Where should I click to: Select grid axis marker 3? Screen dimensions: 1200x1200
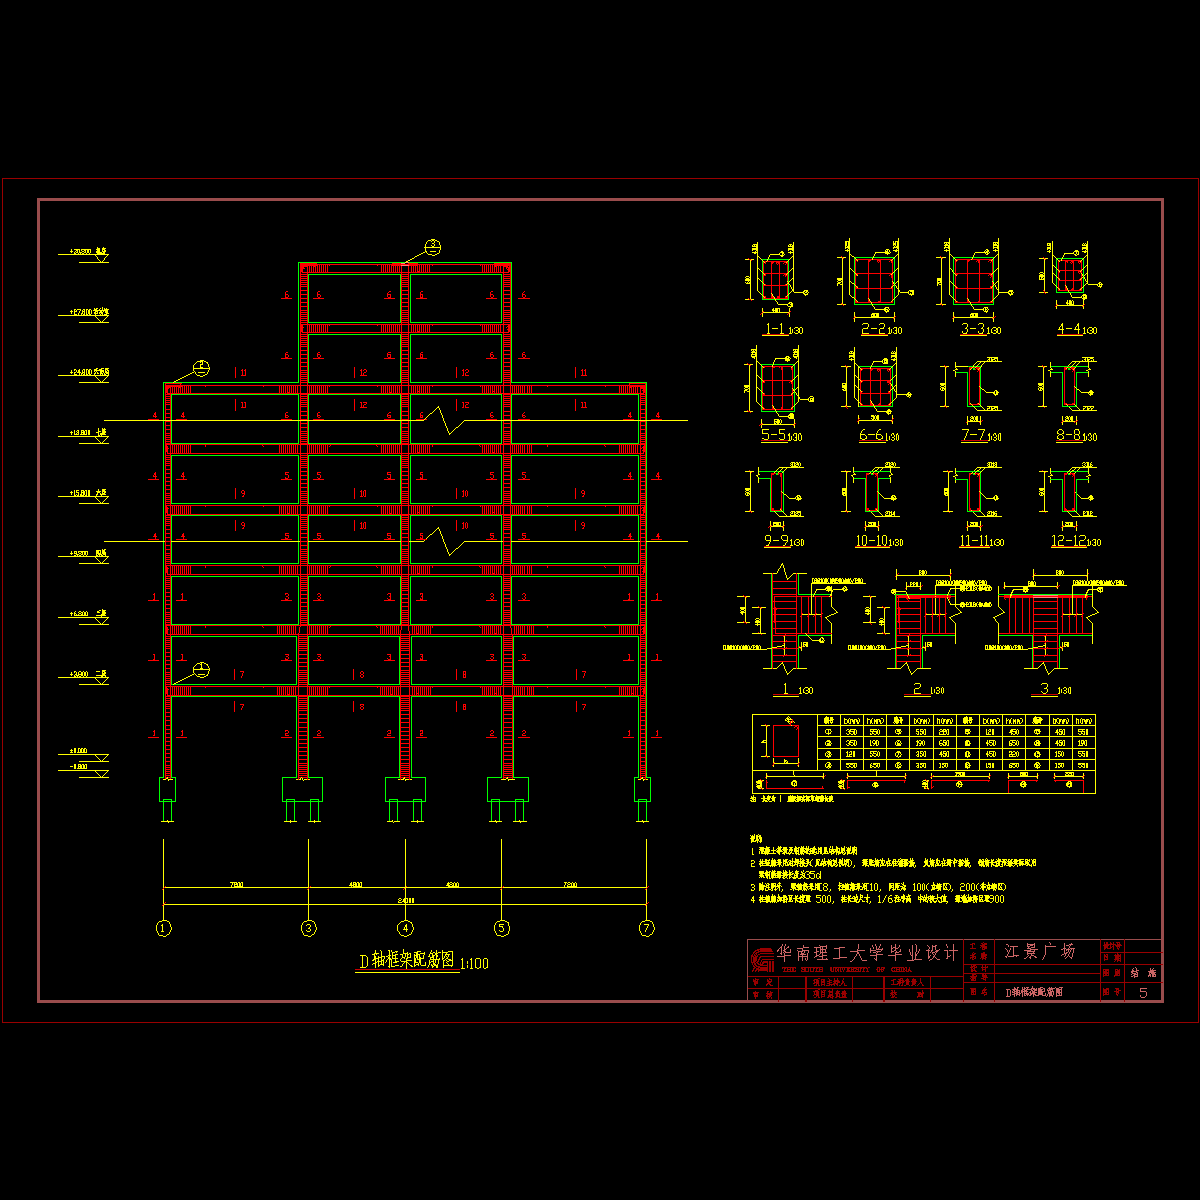click(x=308, y=928)
